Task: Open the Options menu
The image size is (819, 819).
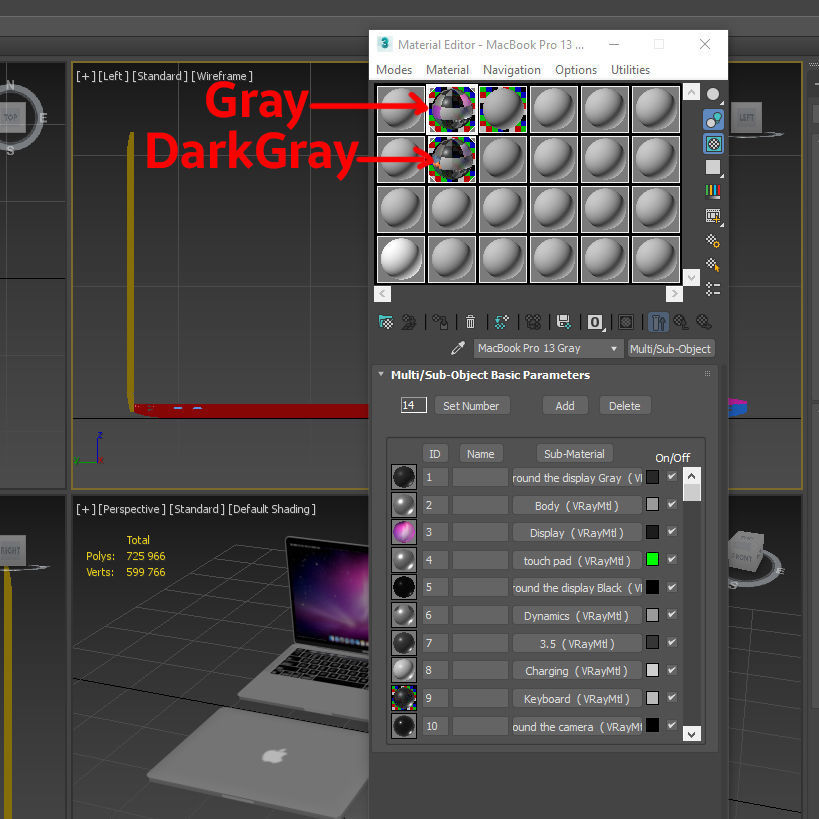Action: click(576, 69)
